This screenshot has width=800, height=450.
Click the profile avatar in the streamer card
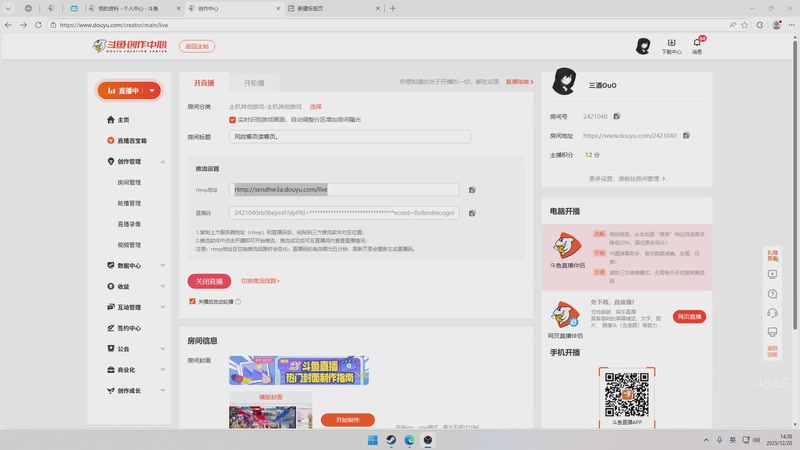(564, 82)
